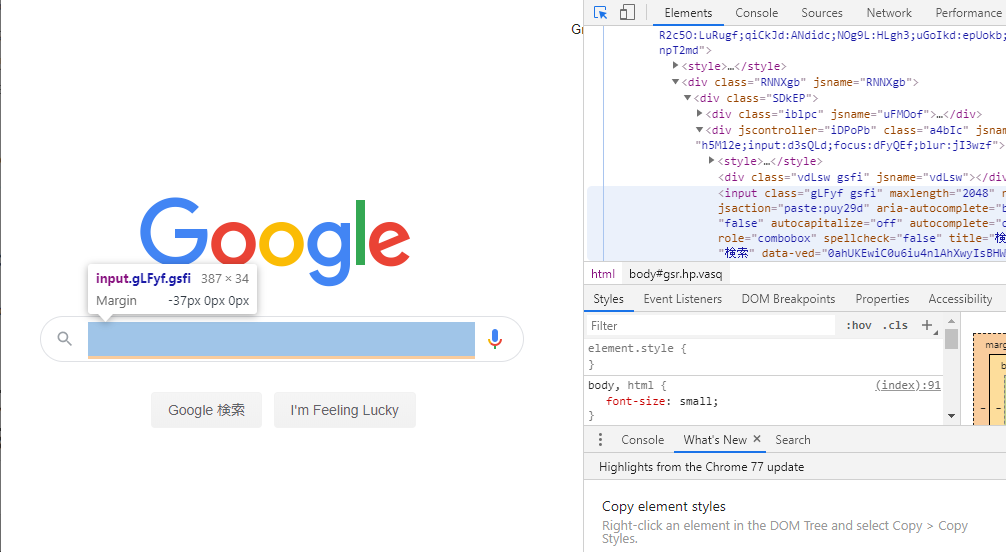1006x552 pixels.
Task: Click the styles pane scrollbar down arrow
Action: [951, 416]
